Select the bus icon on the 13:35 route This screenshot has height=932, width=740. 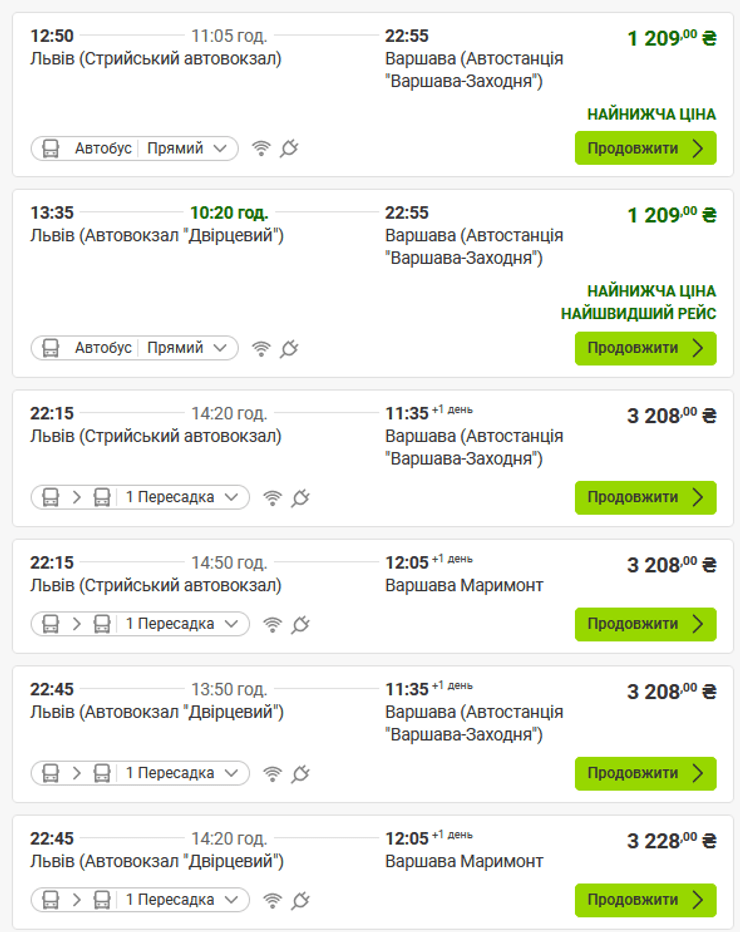(49, 348)
